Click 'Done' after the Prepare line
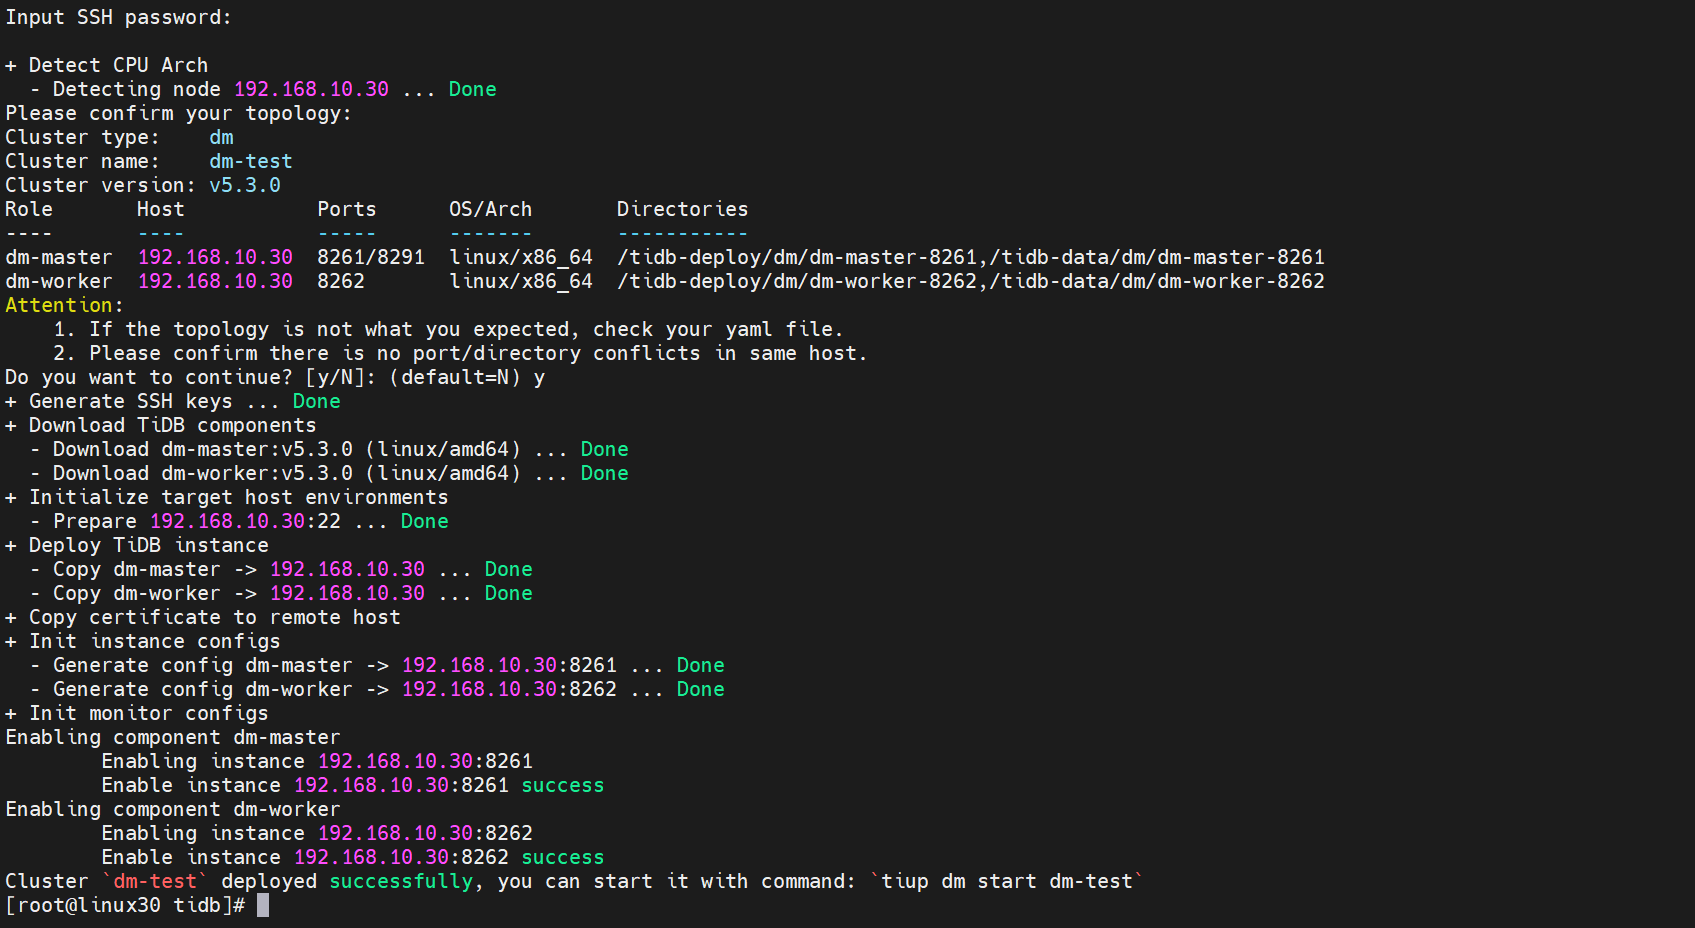The width and height of the screenshot is (1695, 928). [424, 521]
